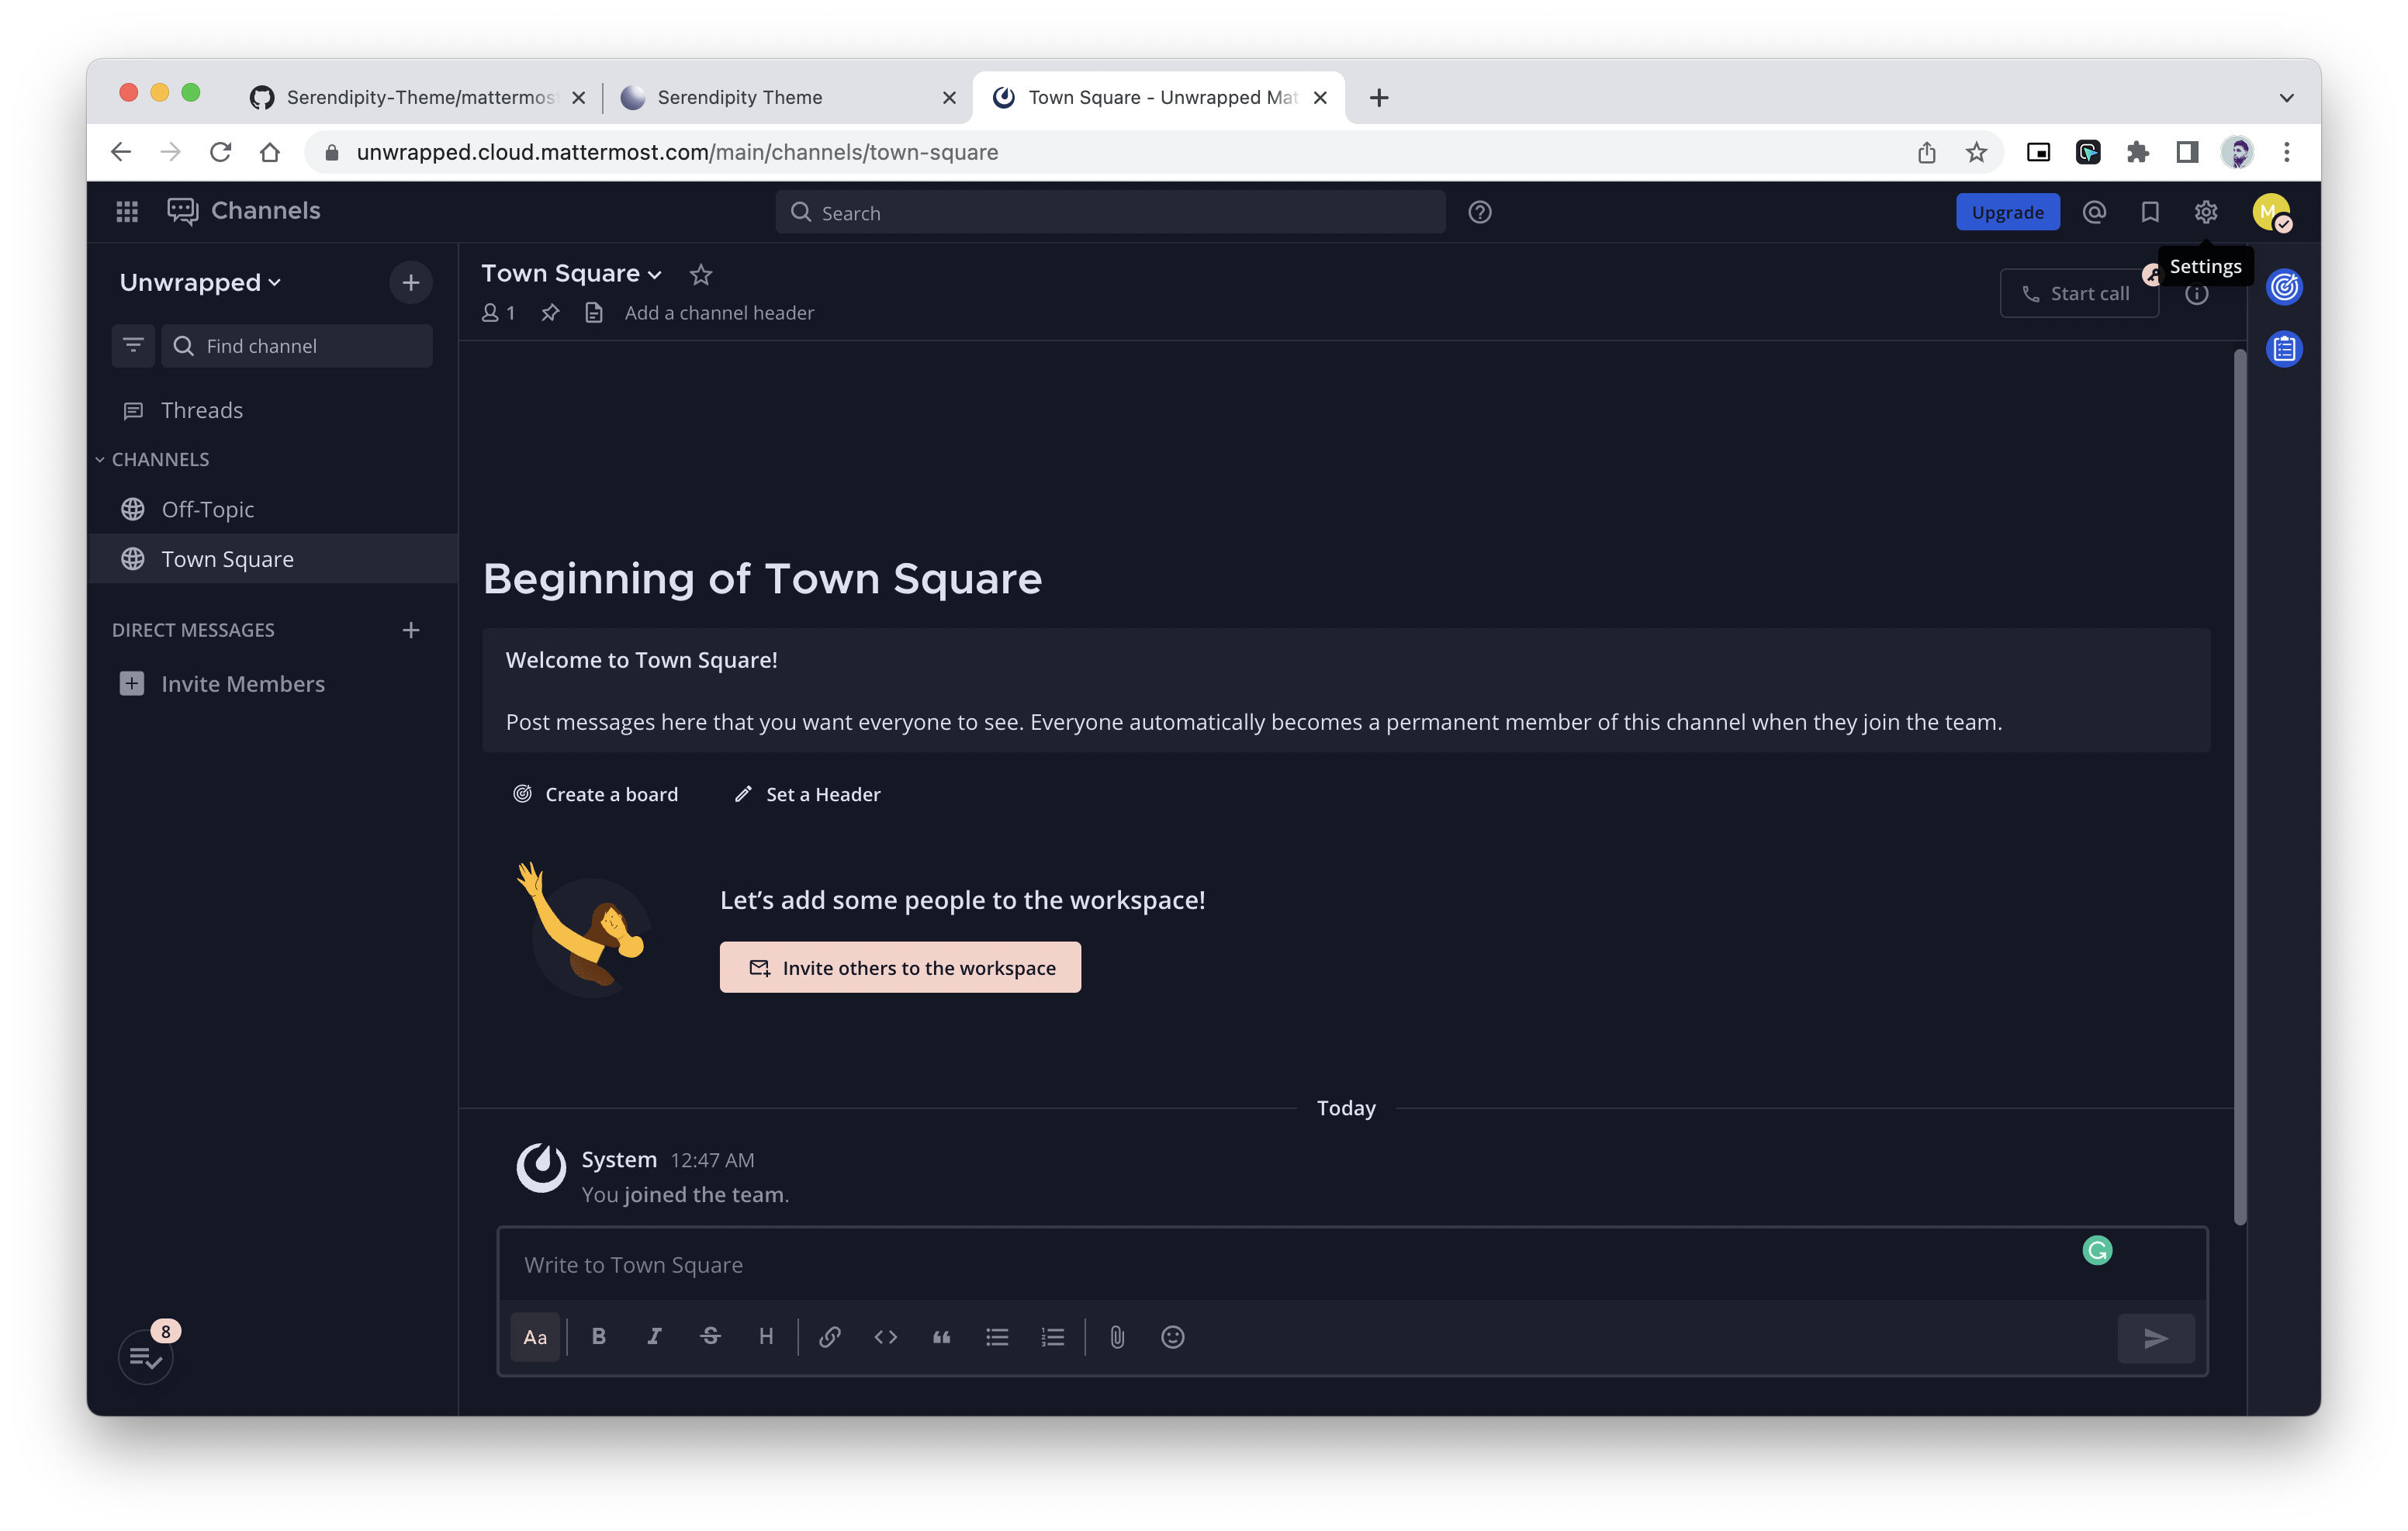Toggle bold formatting in composer
This screenshot has height=1531, width=2408.
[x=599, y=1337]
